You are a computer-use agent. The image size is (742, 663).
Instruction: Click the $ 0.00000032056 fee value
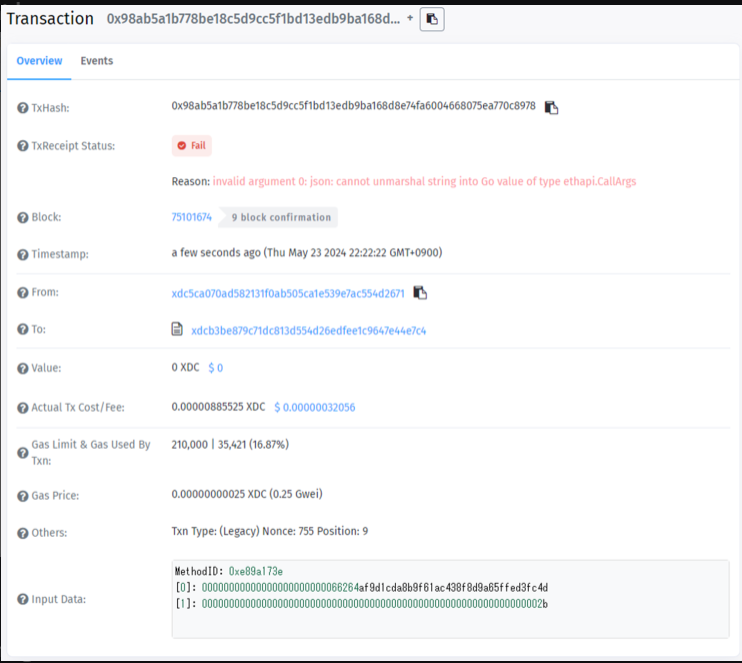point(314,407)
